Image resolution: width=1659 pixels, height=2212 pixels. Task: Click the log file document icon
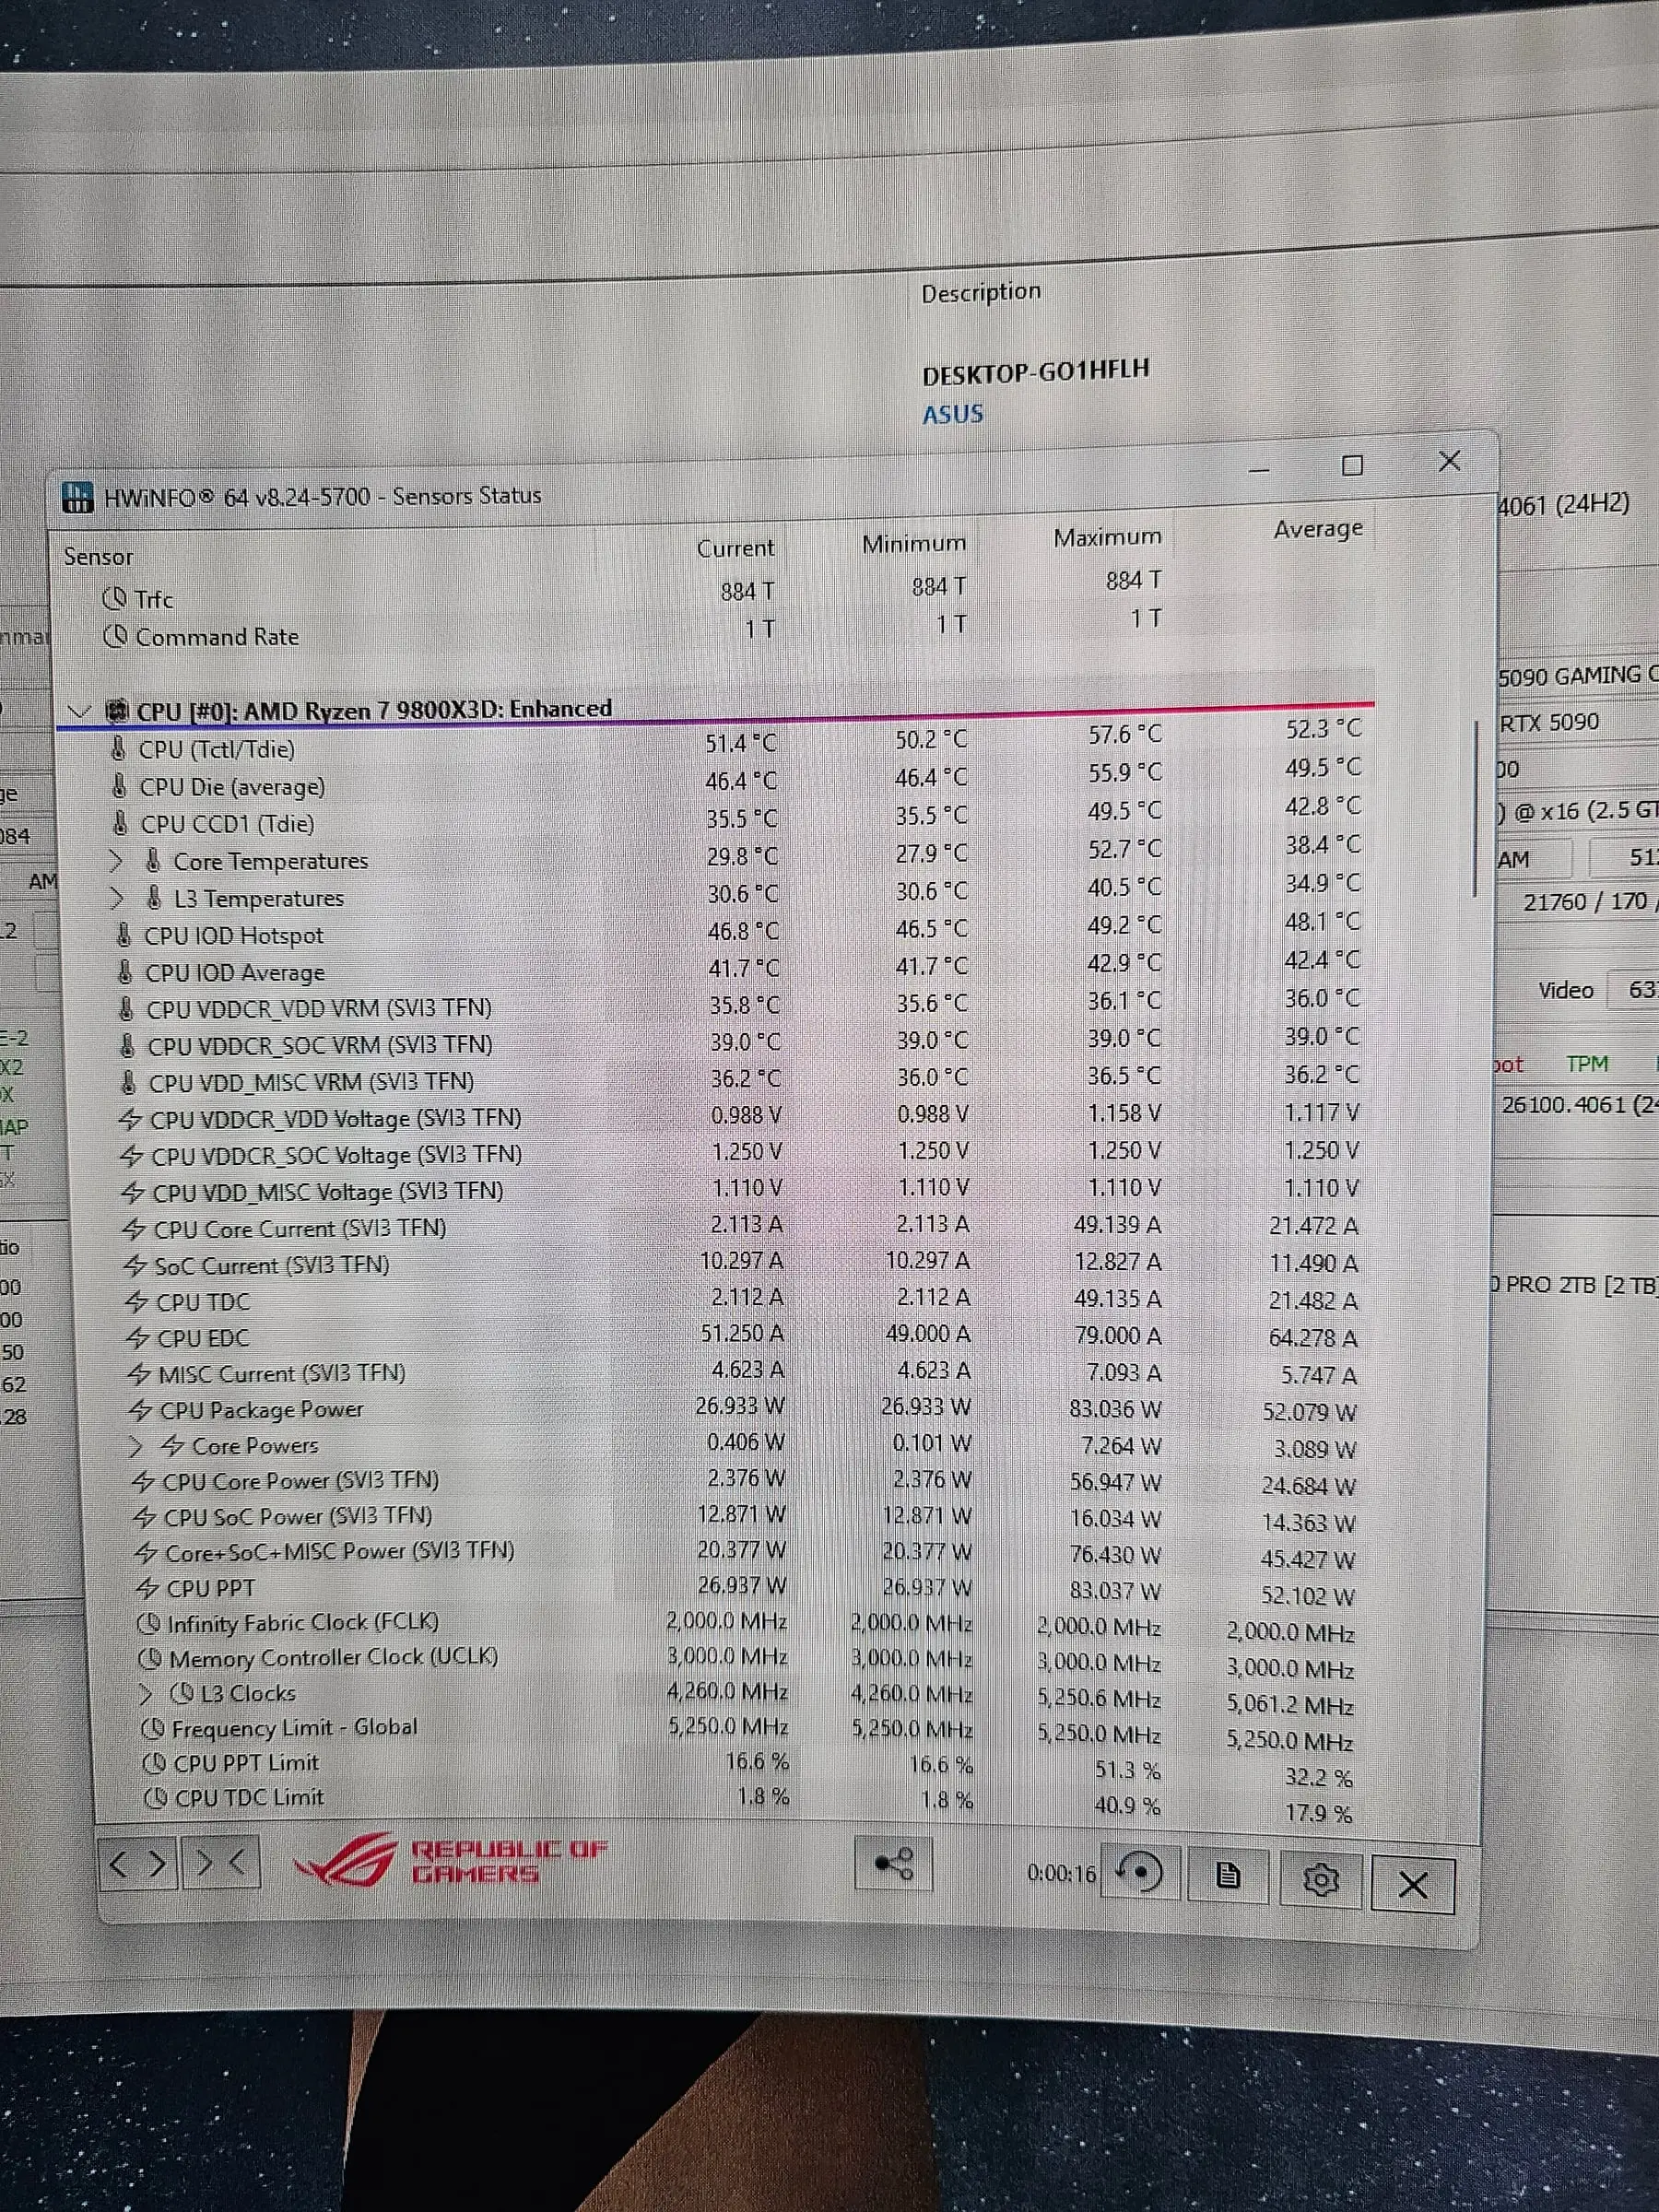coord(1227,1875)
